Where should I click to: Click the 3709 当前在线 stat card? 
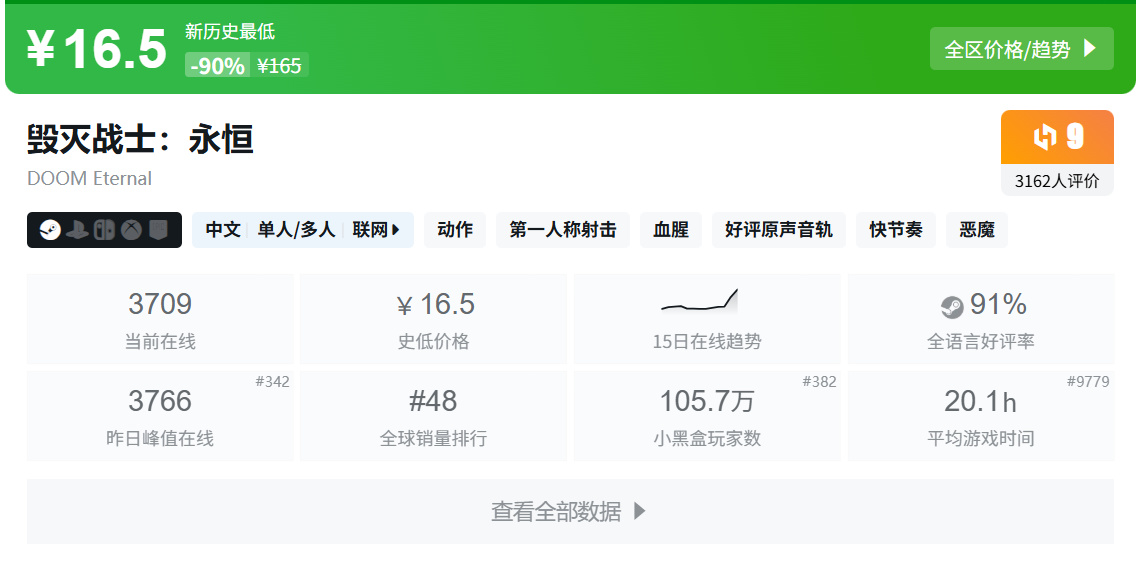tap(160, 319)
